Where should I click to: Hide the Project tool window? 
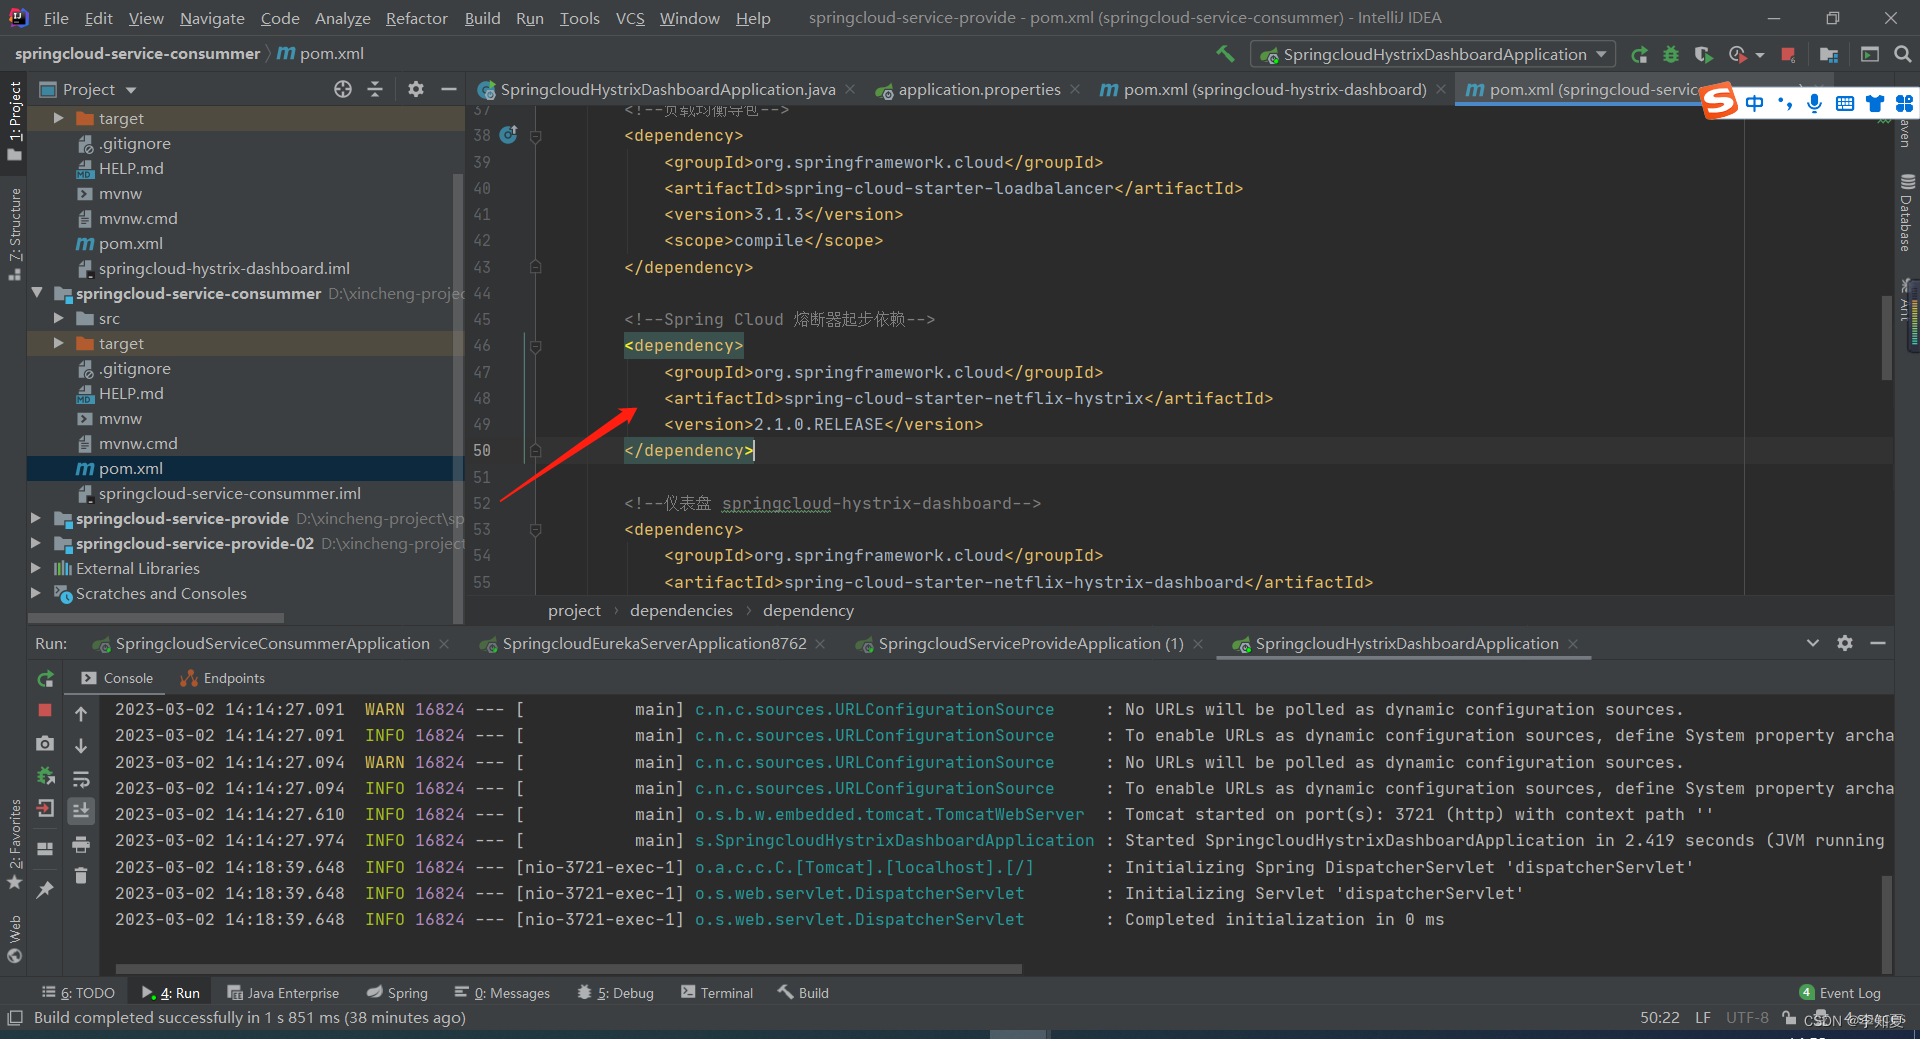pos(449,89)
